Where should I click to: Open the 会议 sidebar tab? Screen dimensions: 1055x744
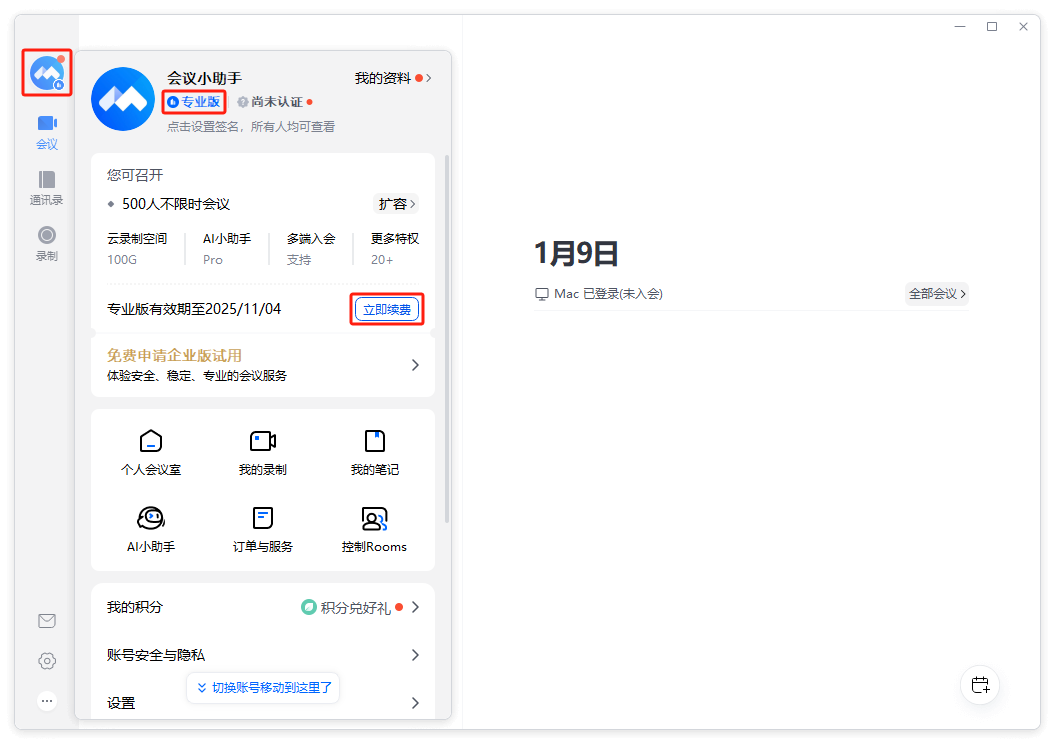click(x=46, y=133)
